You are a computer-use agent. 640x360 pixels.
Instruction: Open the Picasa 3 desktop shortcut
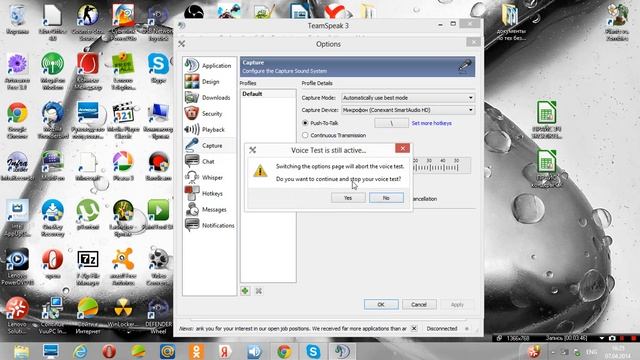[123, 166]
